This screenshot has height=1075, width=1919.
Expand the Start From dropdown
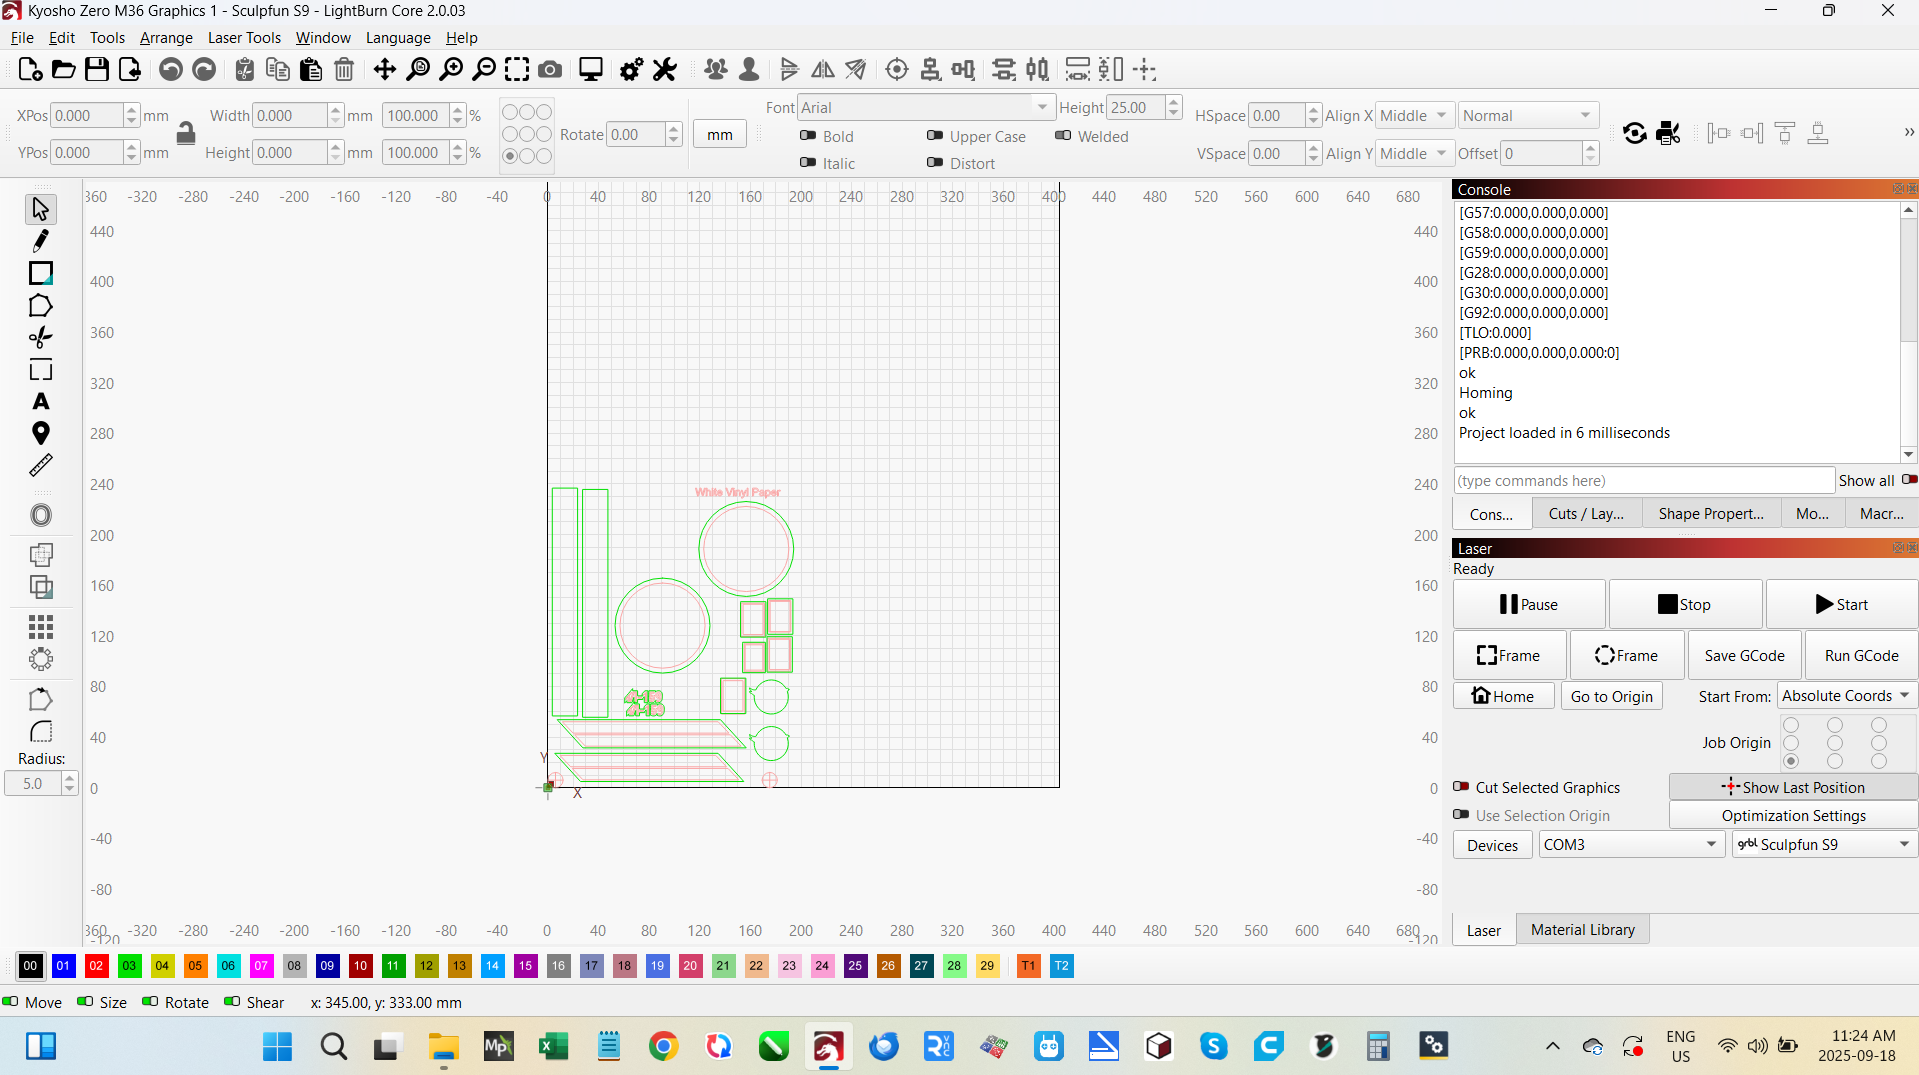point(1846,696)
